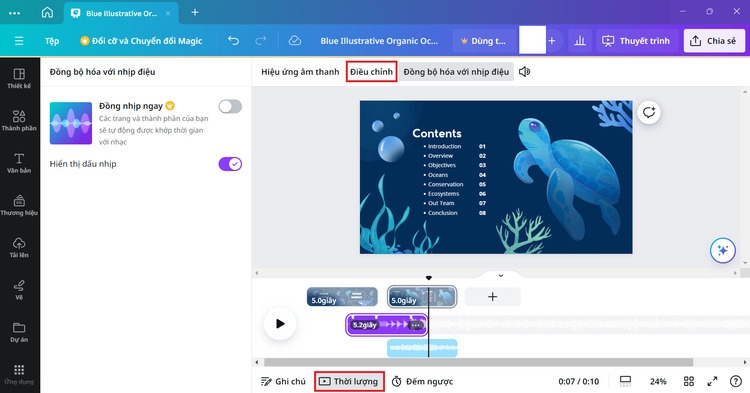The width and height of the screenshot is (750, 393).
Task: Open Đổi cỡ và Chuyển đổi Magic
Action: 141,41
